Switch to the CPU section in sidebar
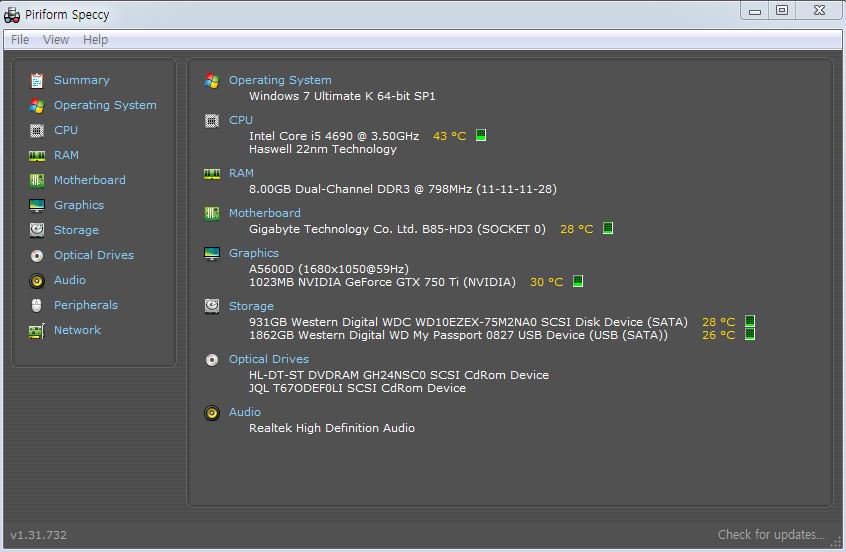The width and height of the screenshot is (846, 552). coord(66,130)
